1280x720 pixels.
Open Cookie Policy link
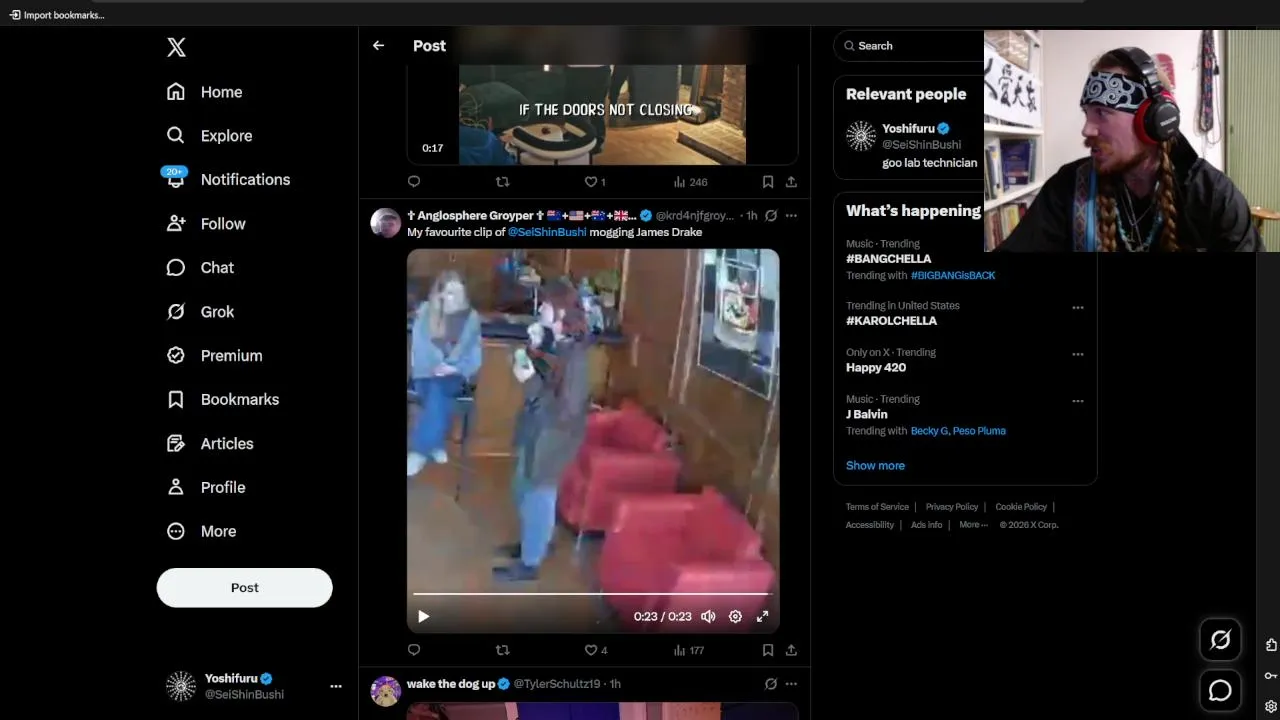[x=1021, y=507]
